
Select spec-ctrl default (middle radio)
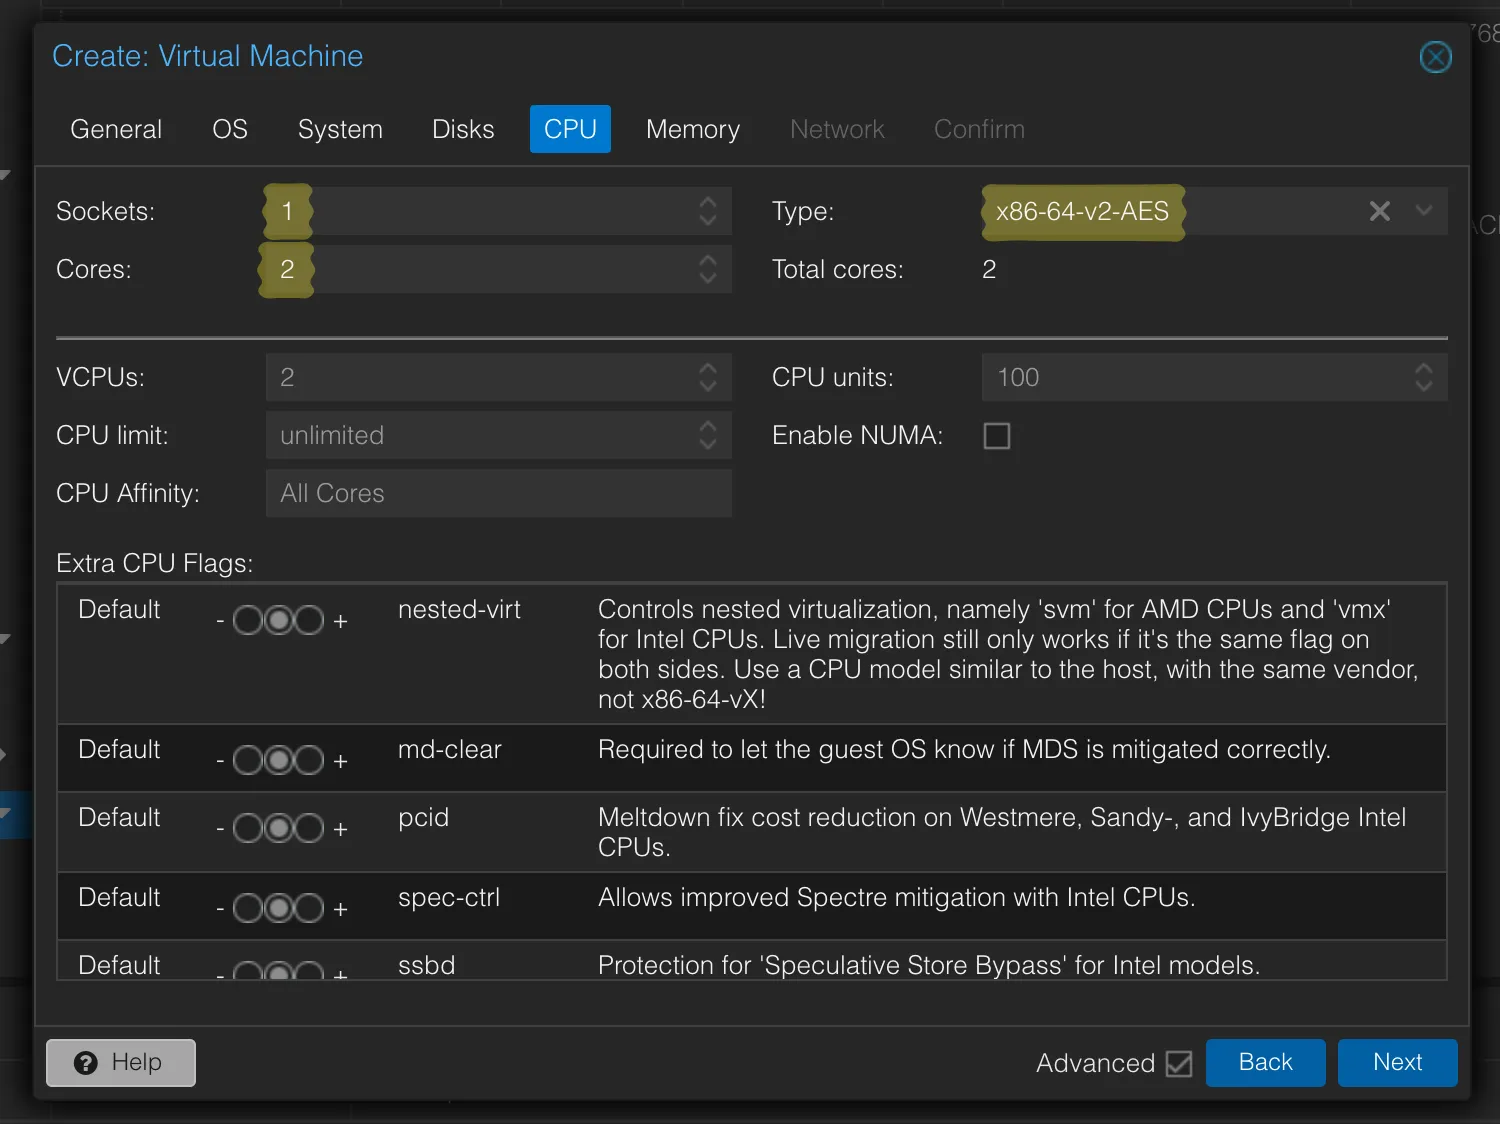point(279,909)
